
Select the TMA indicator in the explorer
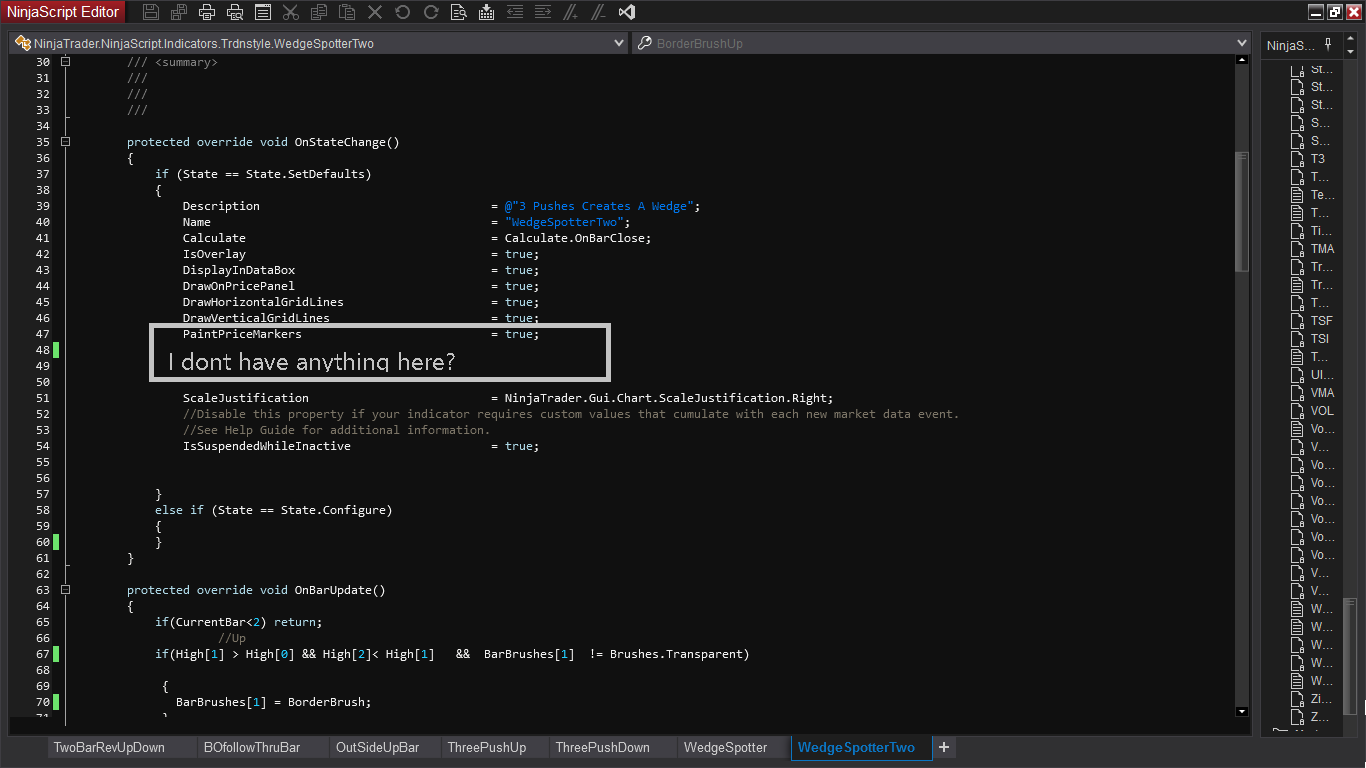tap(1322, 249)
